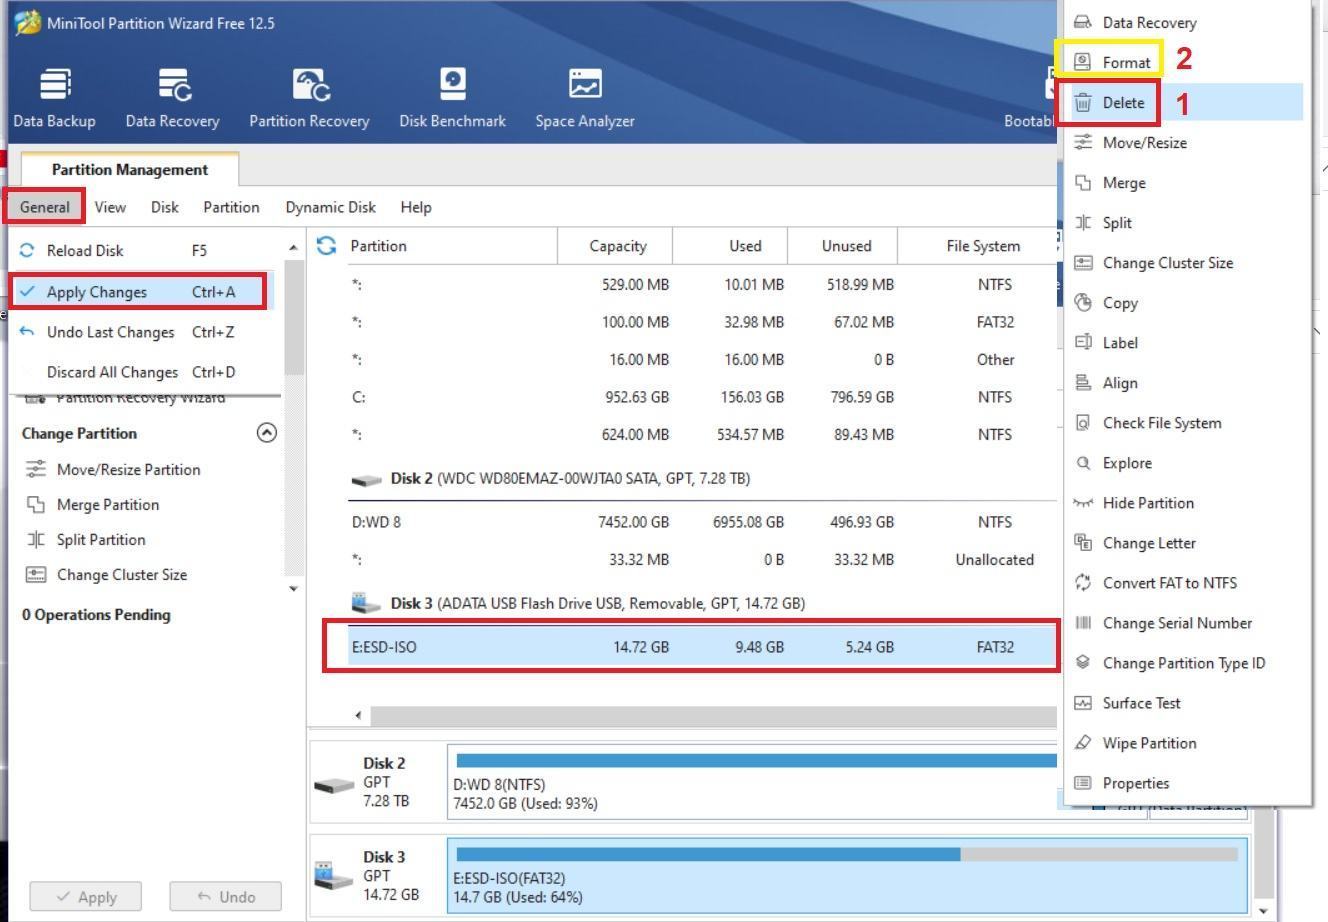The height and width of the screenshot is (922, 1328).
Task: Click the Explore magnifier icon
Action: click(1083, 462)
